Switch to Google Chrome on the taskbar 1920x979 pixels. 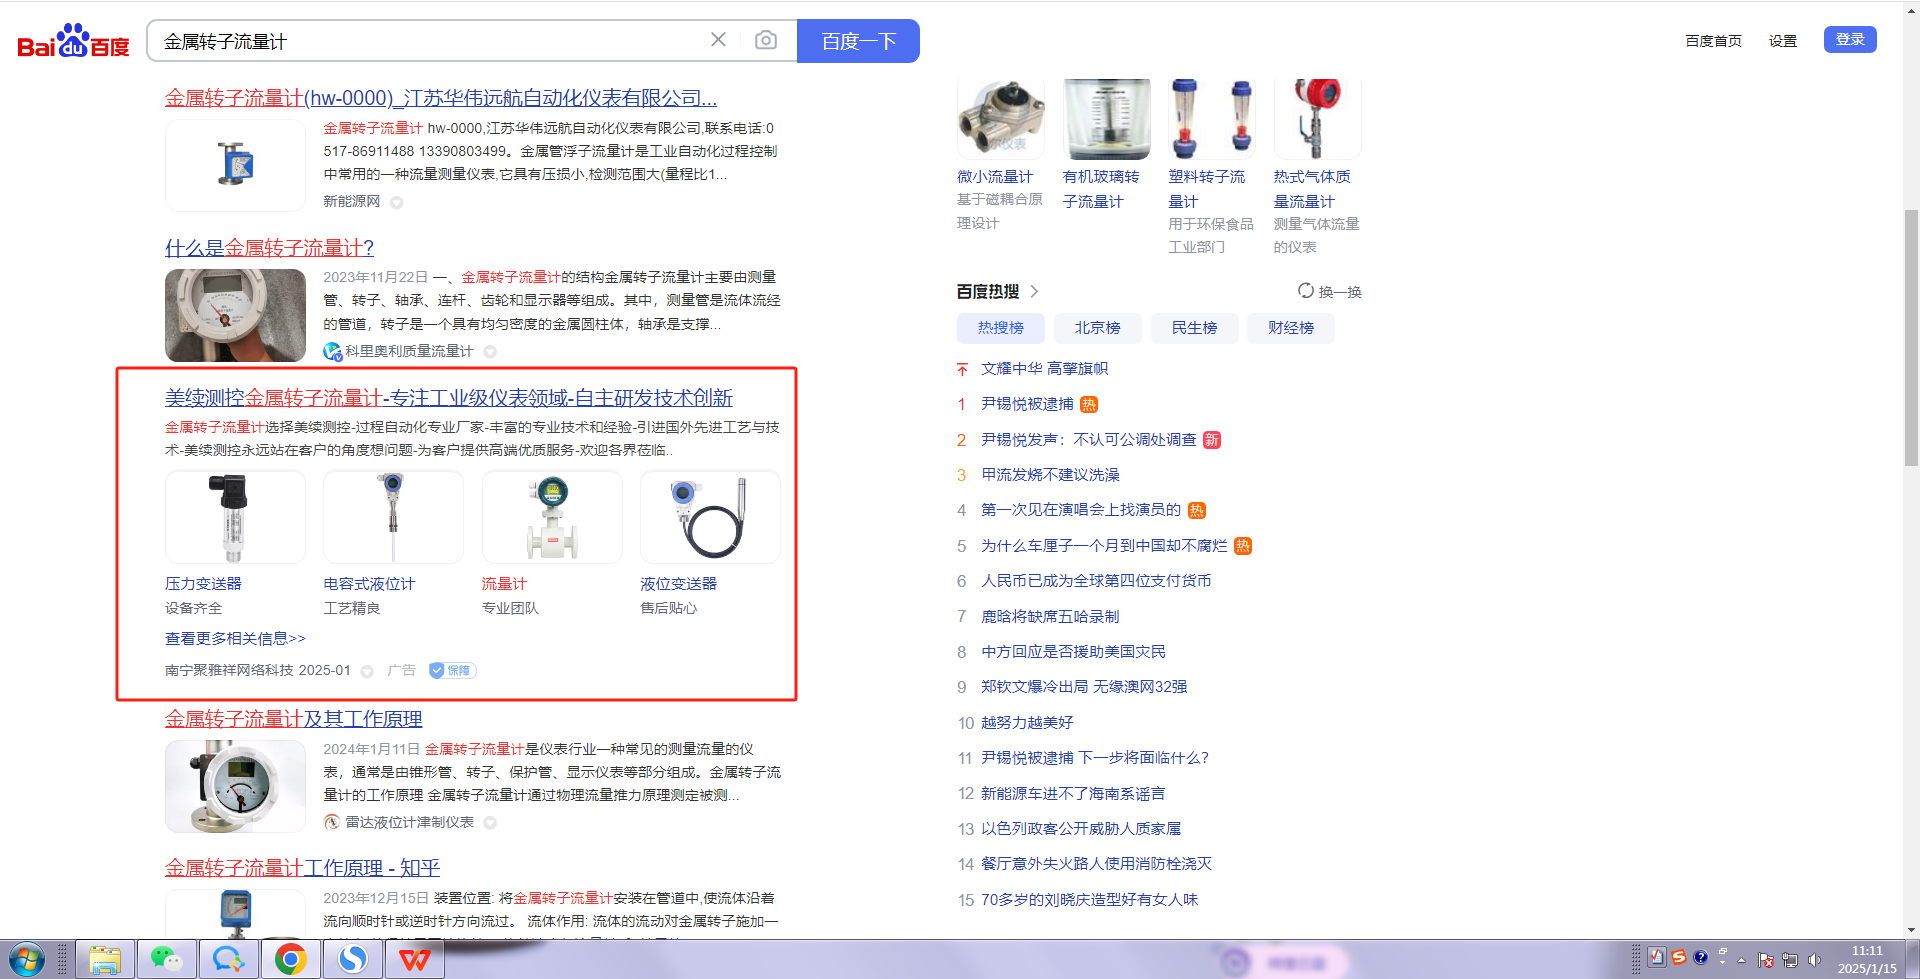290,960
